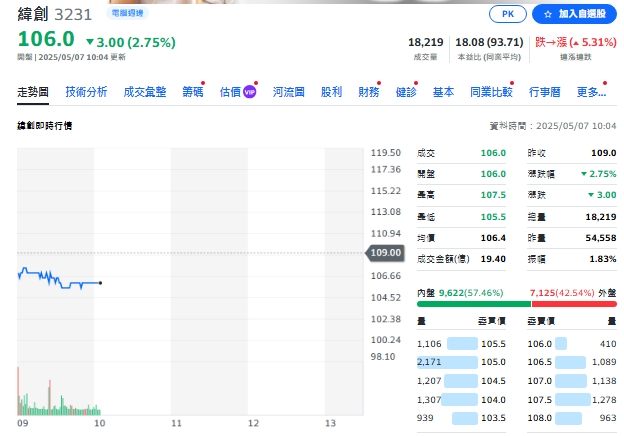
Task: Click the 外盤 7,125 (42.54%) label
Action: (573, 293)
